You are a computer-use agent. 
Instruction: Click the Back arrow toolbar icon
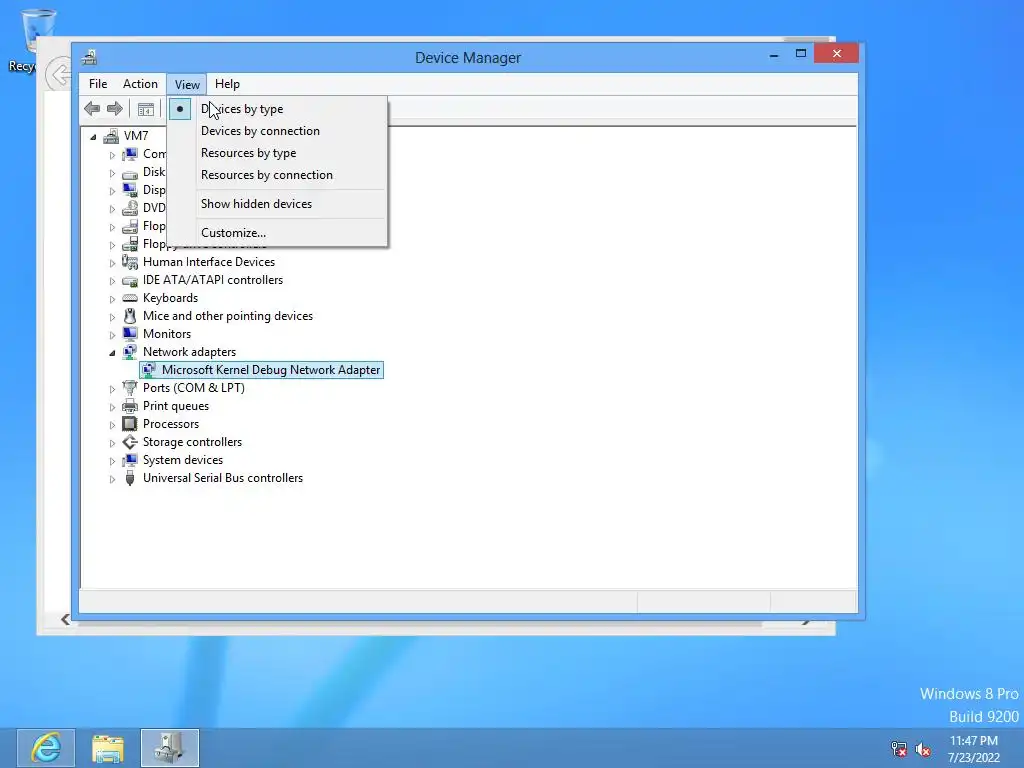tap(92, 108)
